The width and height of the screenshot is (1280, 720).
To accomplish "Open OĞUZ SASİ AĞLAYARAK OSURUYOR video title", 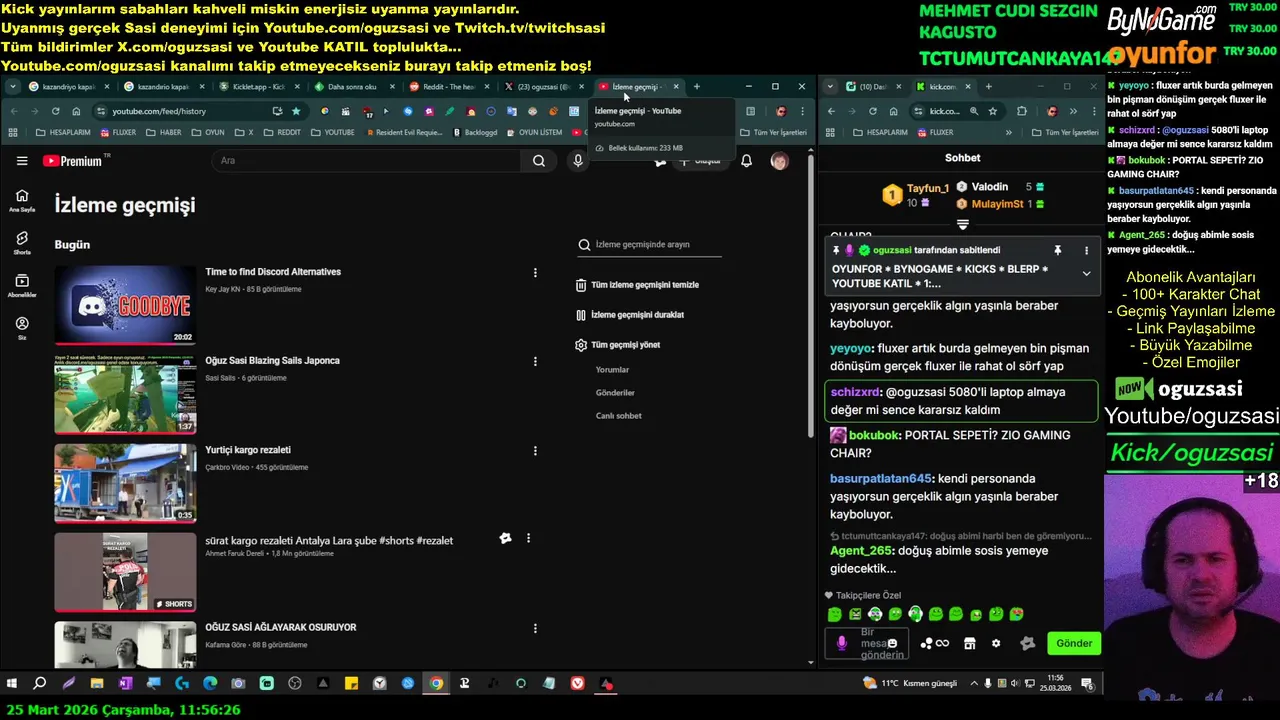I will 281,628.
